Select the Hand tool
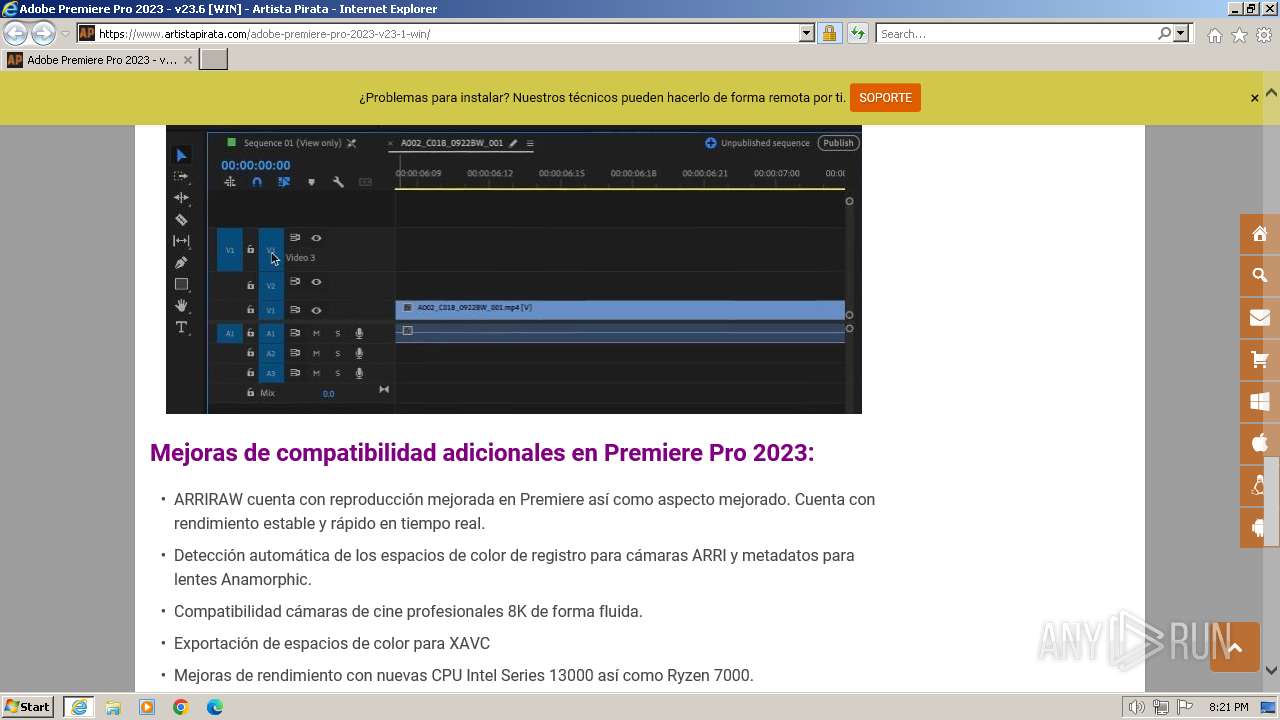The height and width of the screenshot is (720, 1280). point(181,306)
